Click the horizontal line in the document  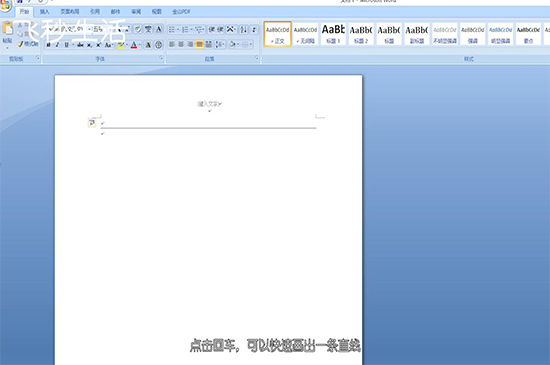point(208,128)
